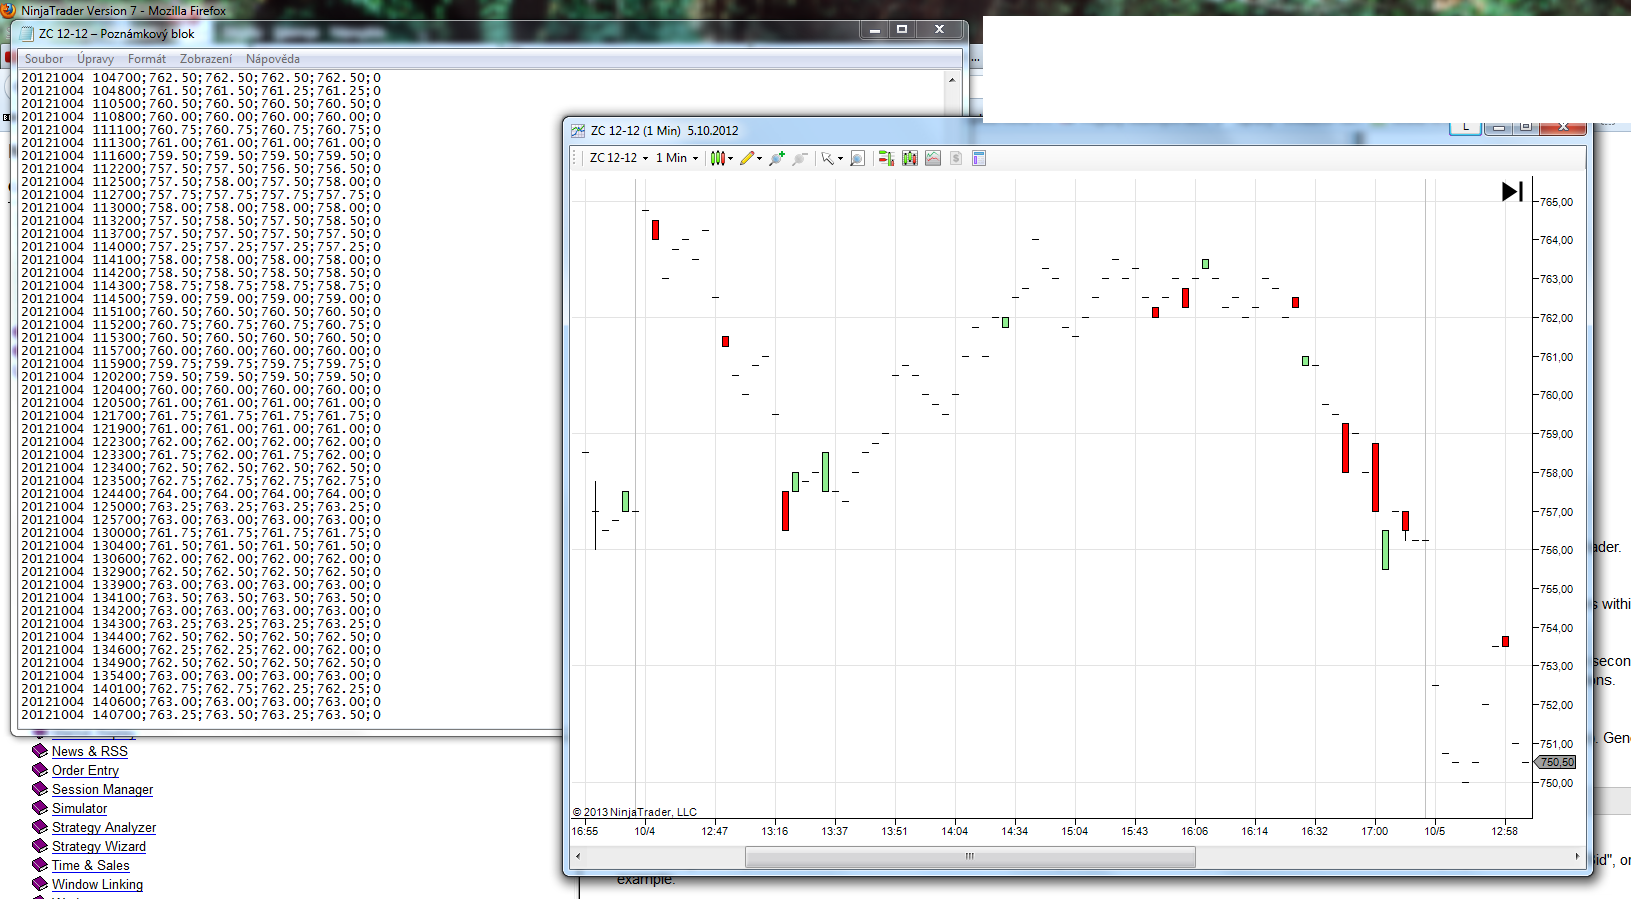Open the chart style dropdown arrow
Viewport: 1631px width, 899px height.
pyautogui.click(x=731, y=158)
